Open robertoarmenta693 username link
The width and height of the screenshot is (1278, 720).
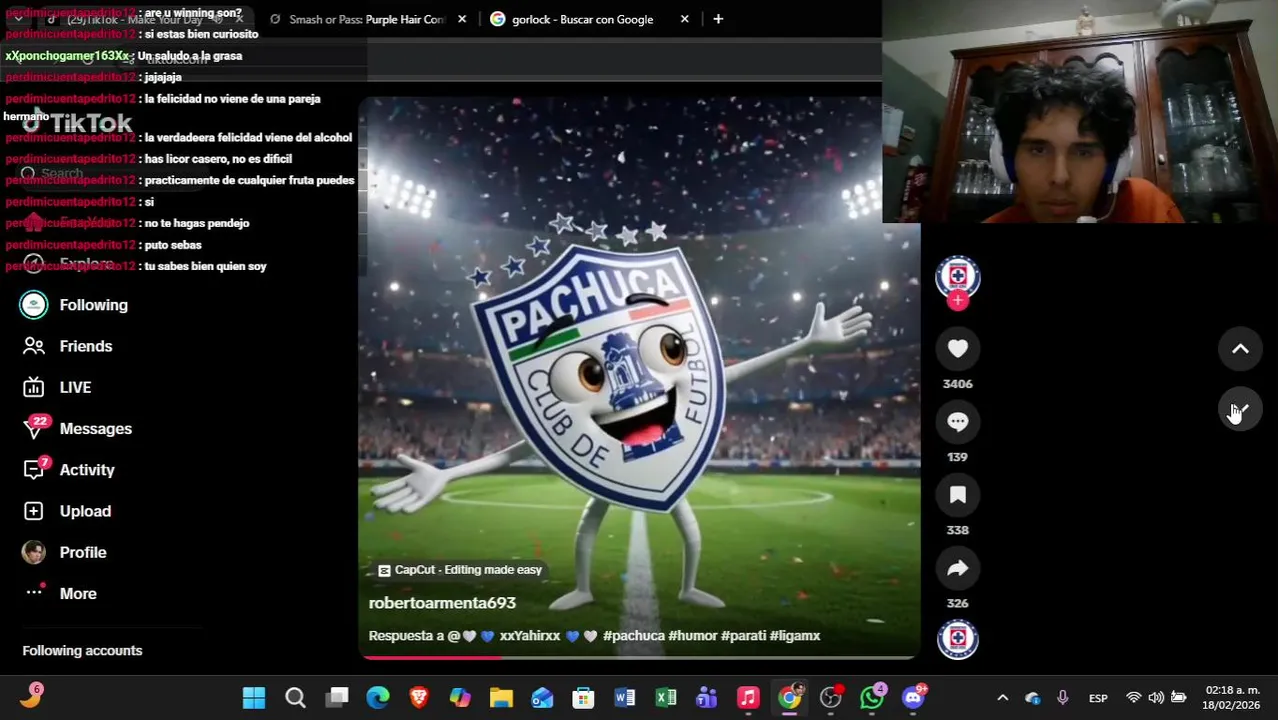pyautogui.click(x=442, y=603)
